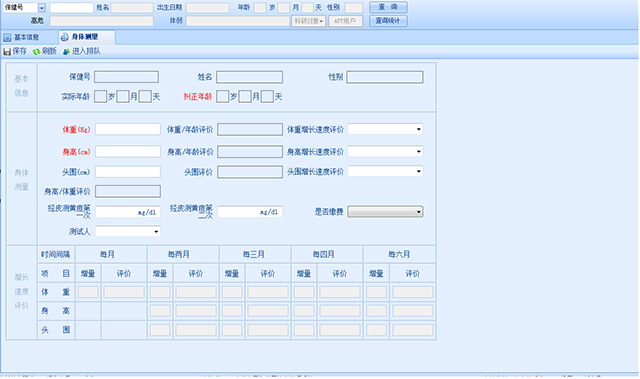Click the 每两月 column header

[x=179, y=255]
